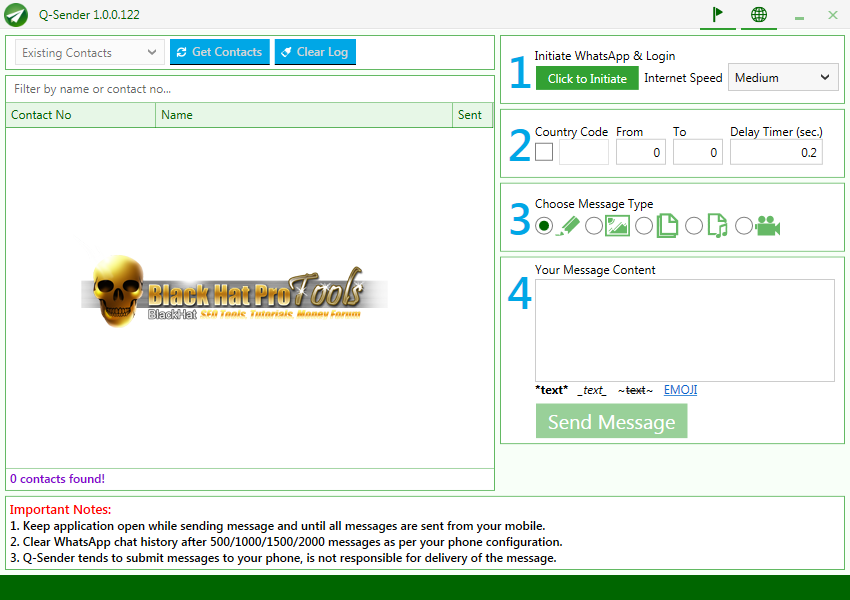
Task: Click the bold *text* formatting hint
Action: (551, 390)
